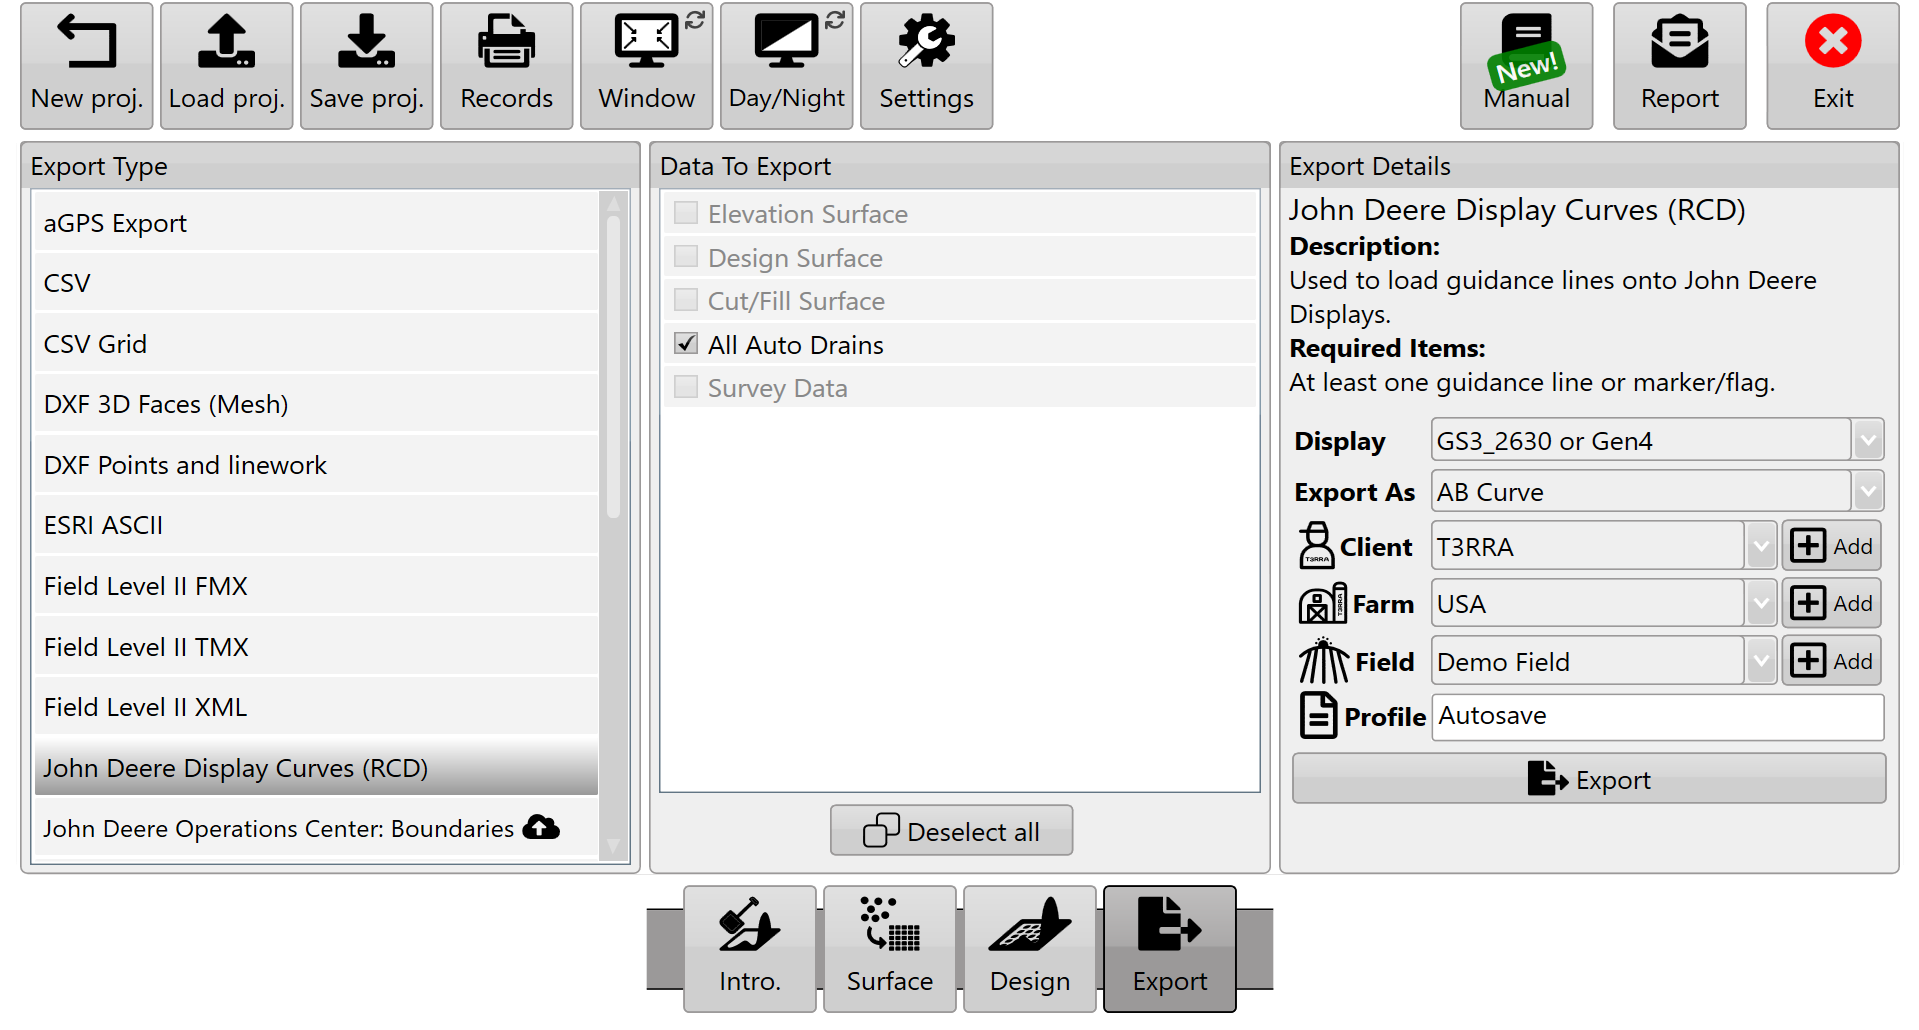Check the Elevation Surface checkbox

click(x=686, y=213)
